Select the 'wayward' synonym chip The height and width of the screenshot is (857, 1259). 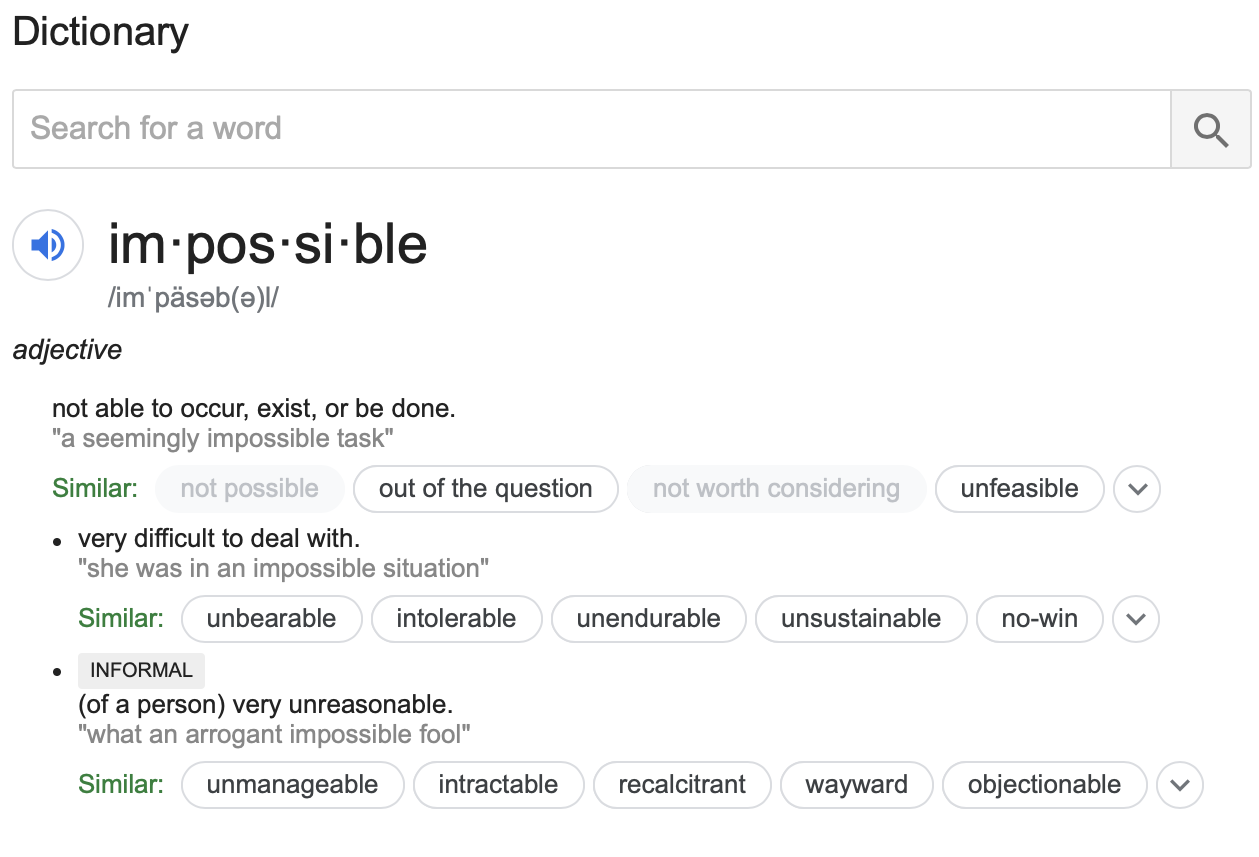[856, 785]
